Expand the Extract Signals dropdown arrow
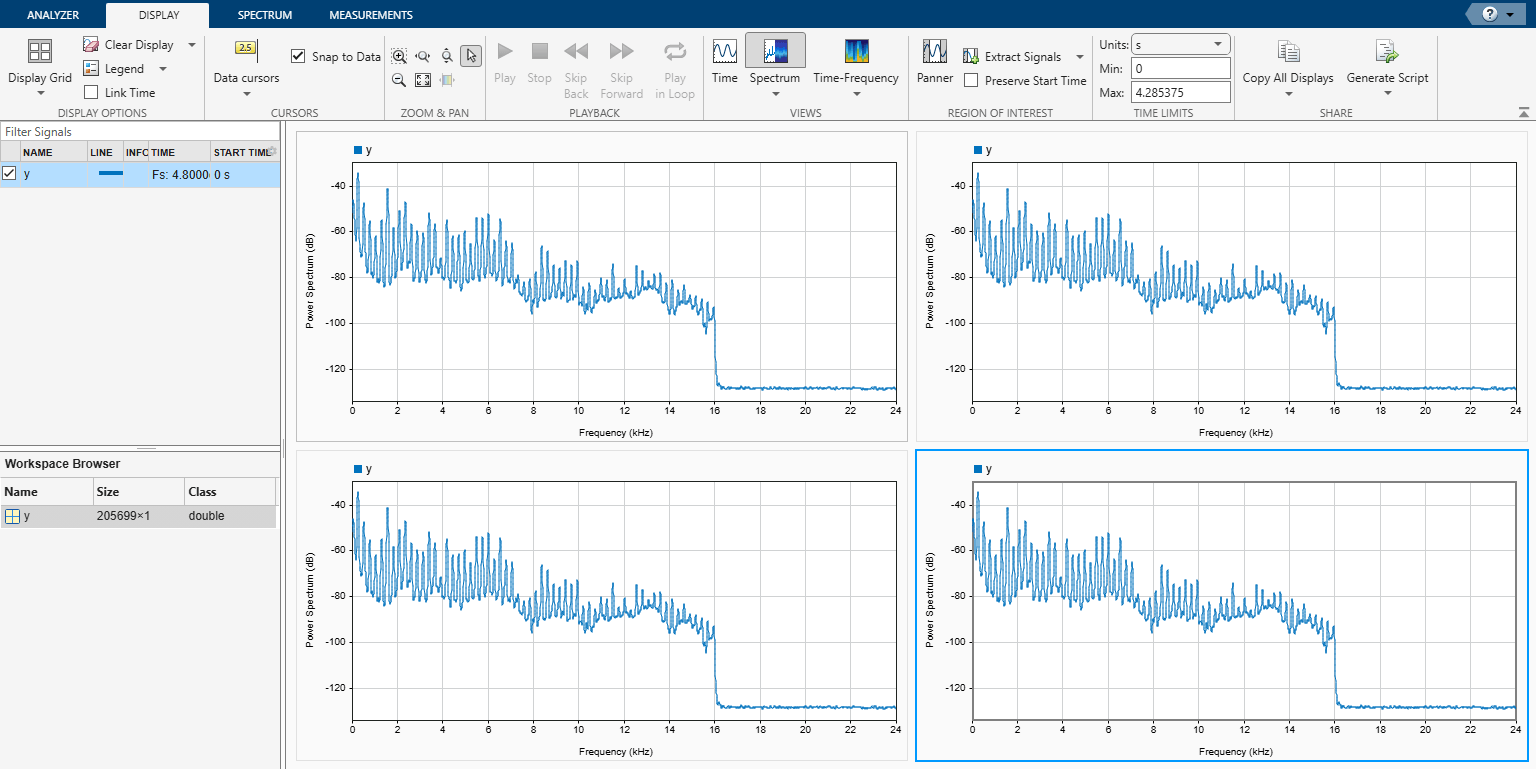The height and width of the screenshot is (769, 1536). 1080,57
